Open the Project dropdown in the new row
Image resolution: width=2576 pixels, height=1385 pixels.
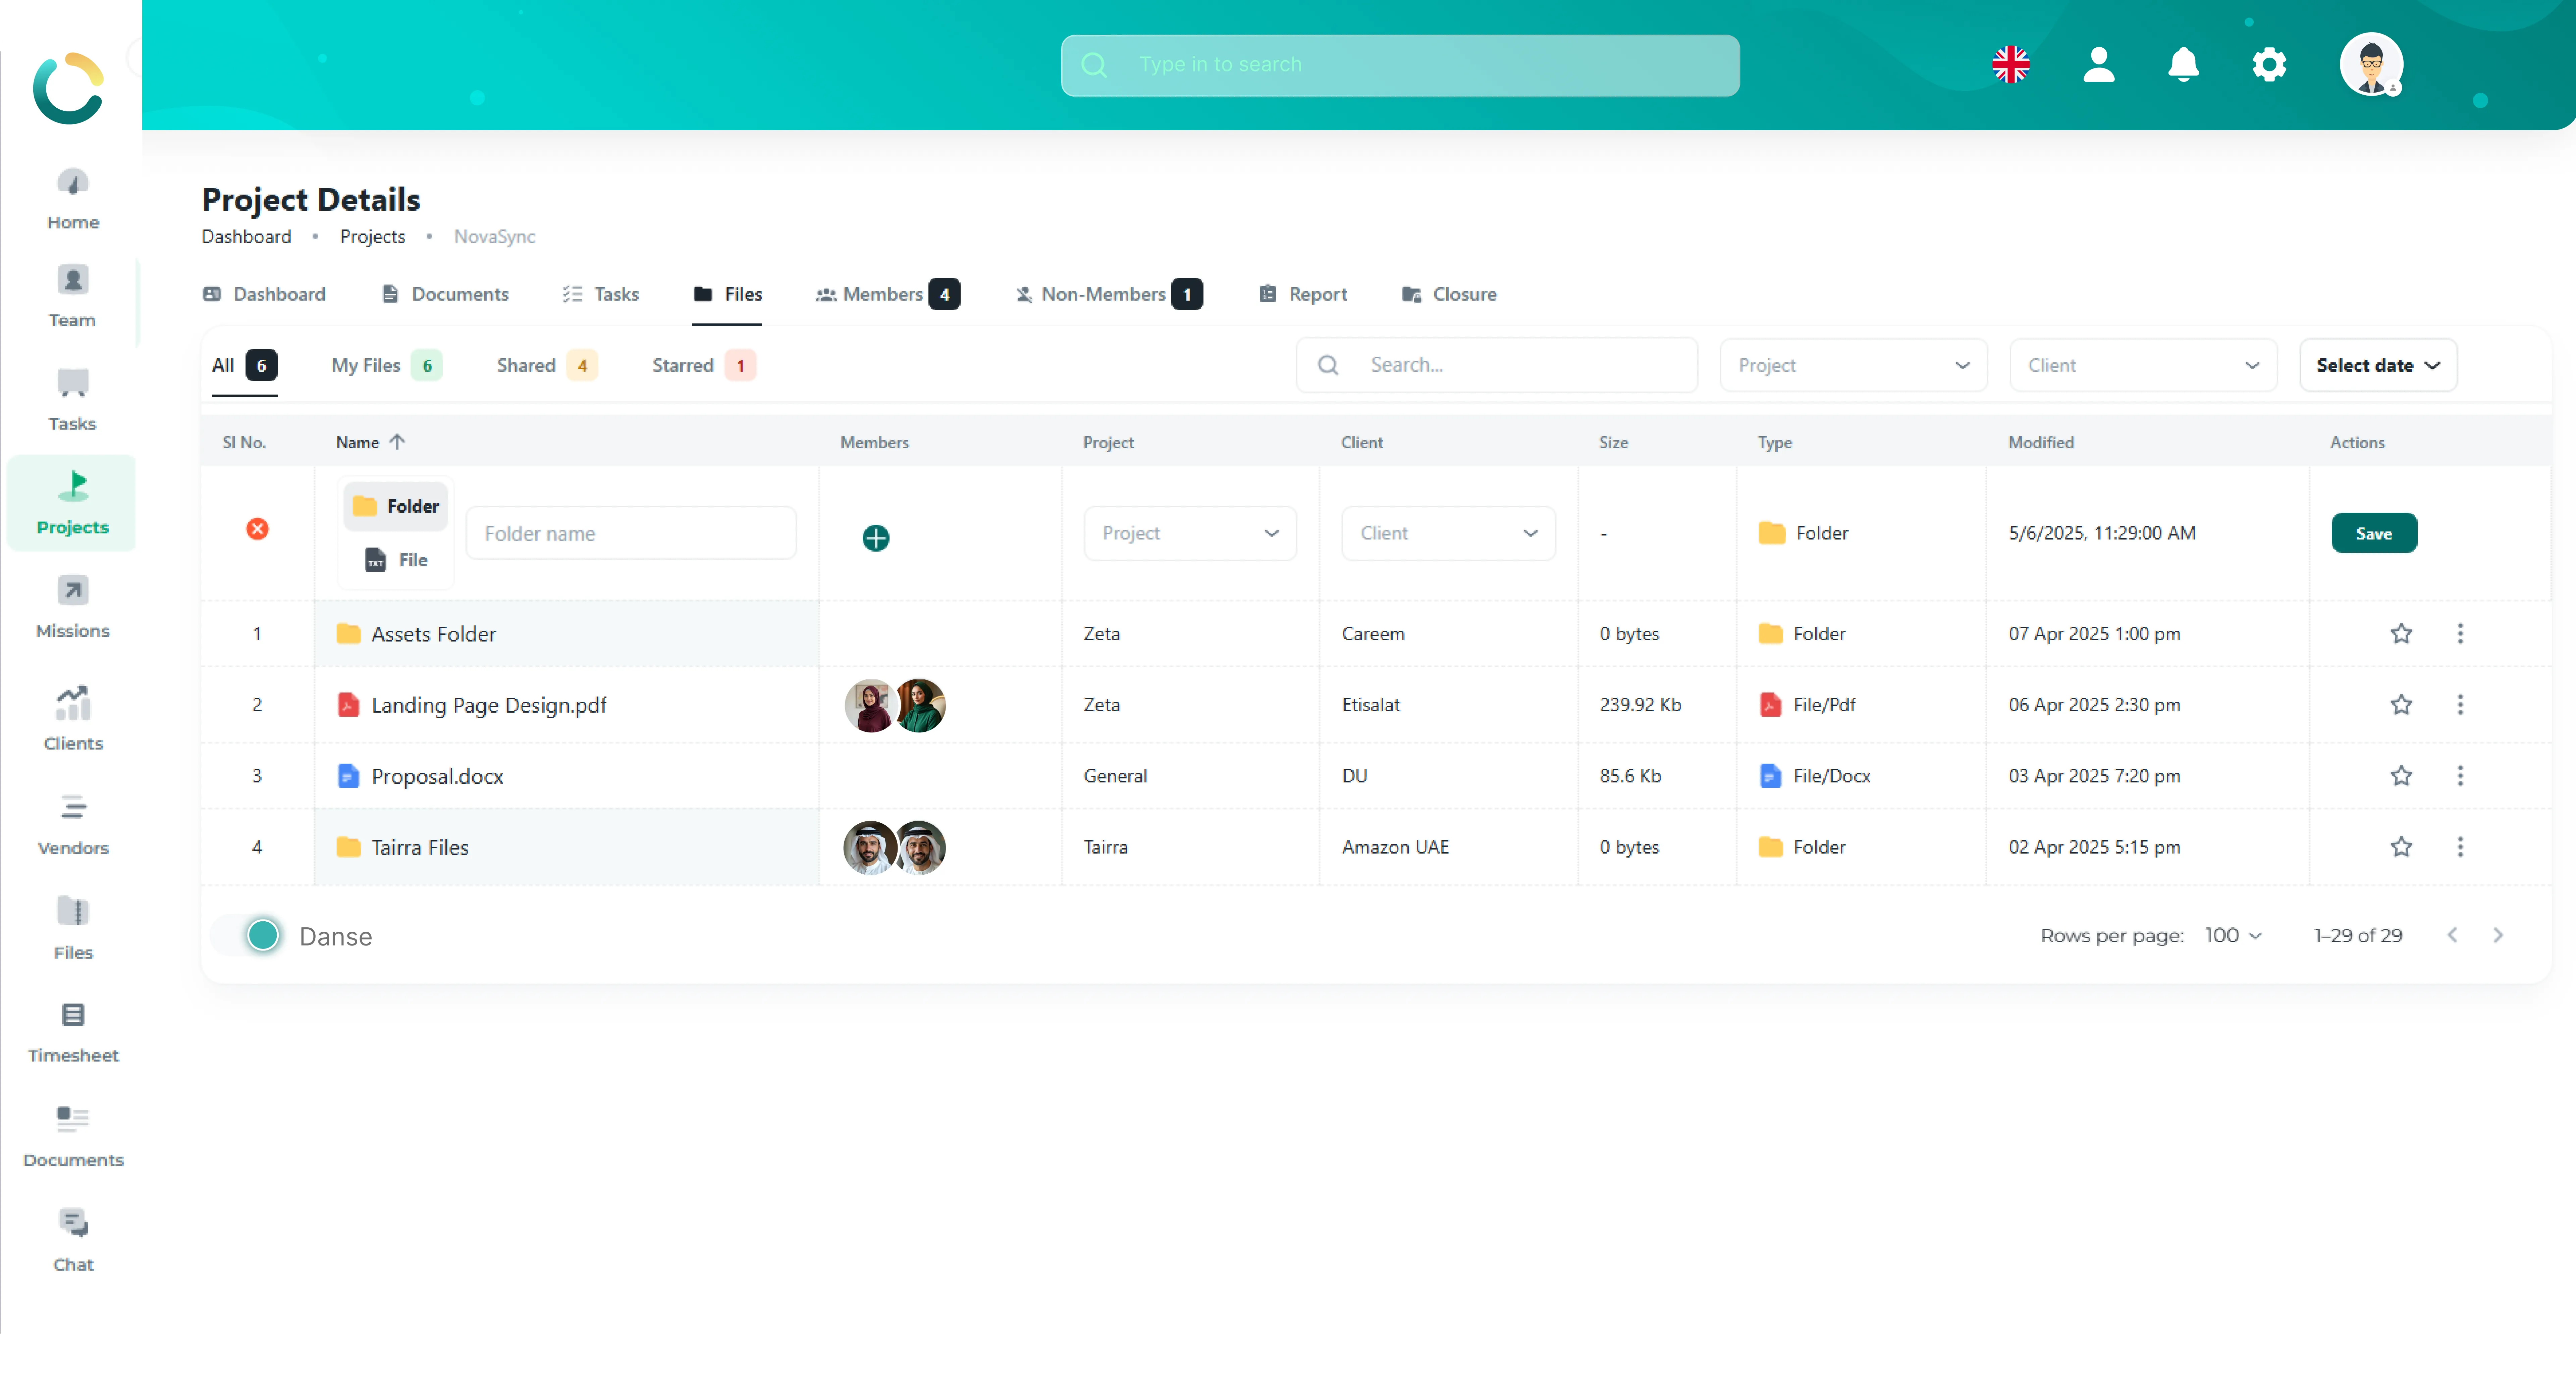1190,533
